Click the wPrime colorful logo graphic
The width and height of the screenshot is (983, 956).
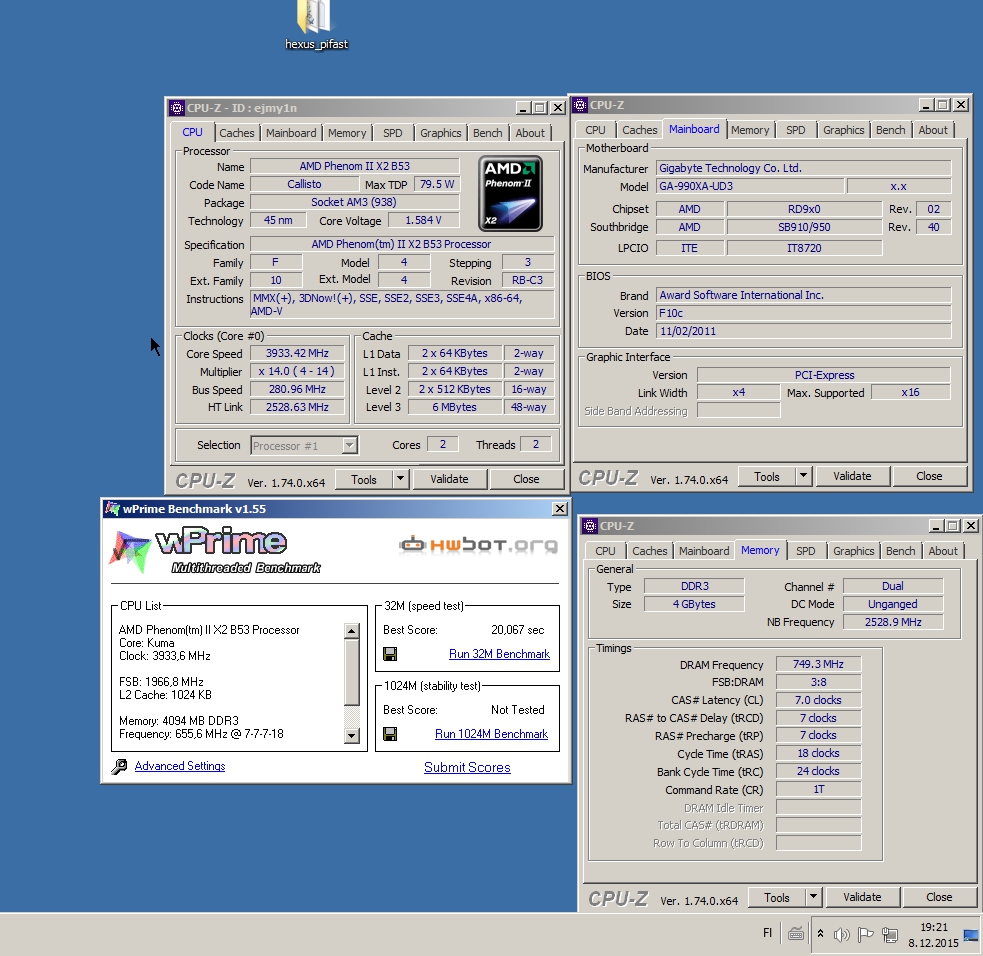tap(130, 552)
